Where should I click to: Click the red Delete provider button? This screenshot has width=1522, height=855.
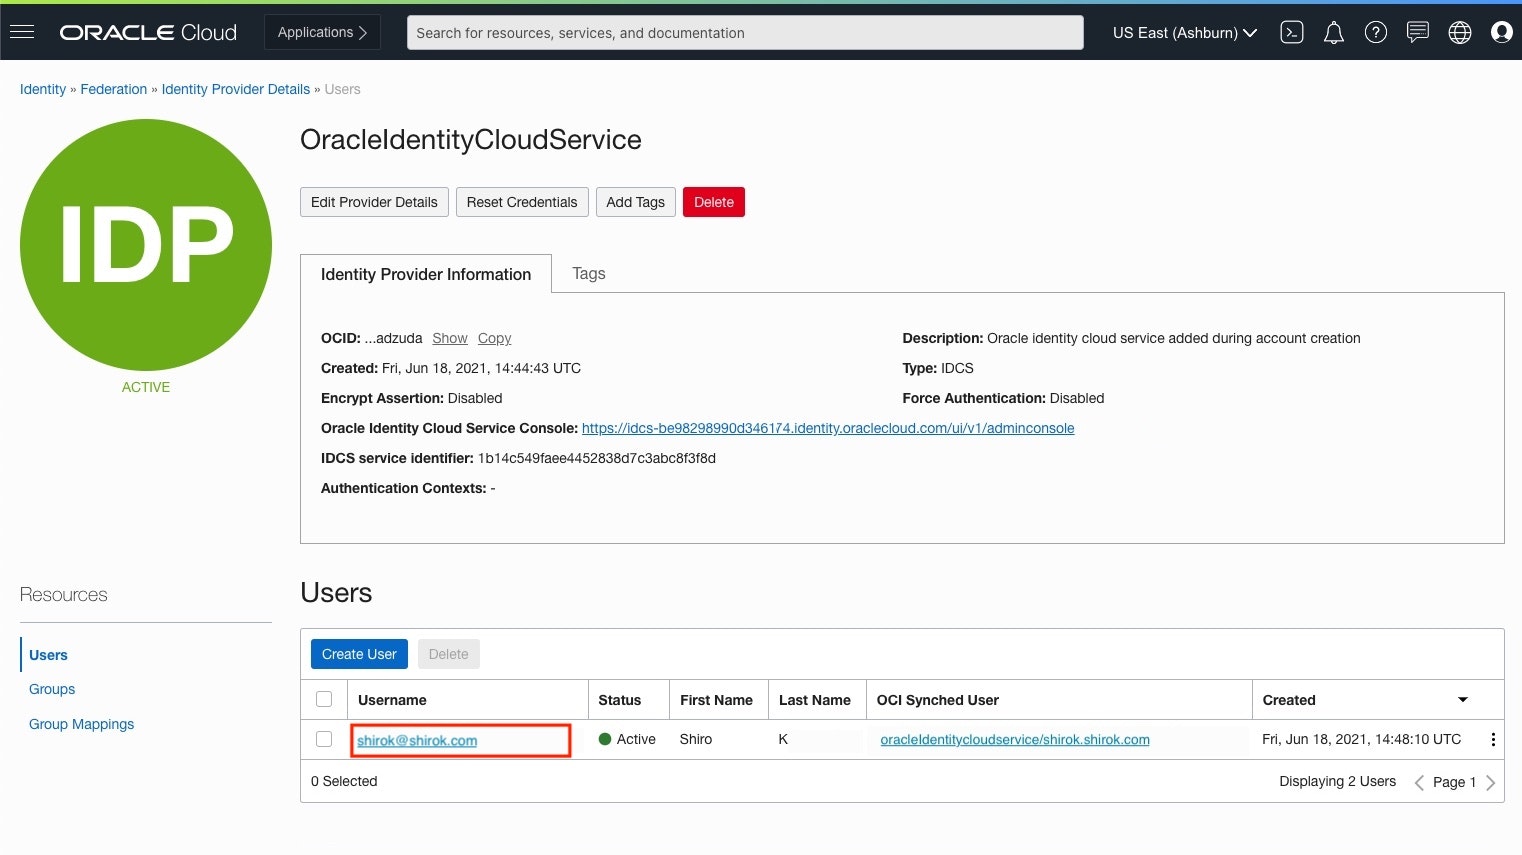pyautogui.click(x=714, y=202)
